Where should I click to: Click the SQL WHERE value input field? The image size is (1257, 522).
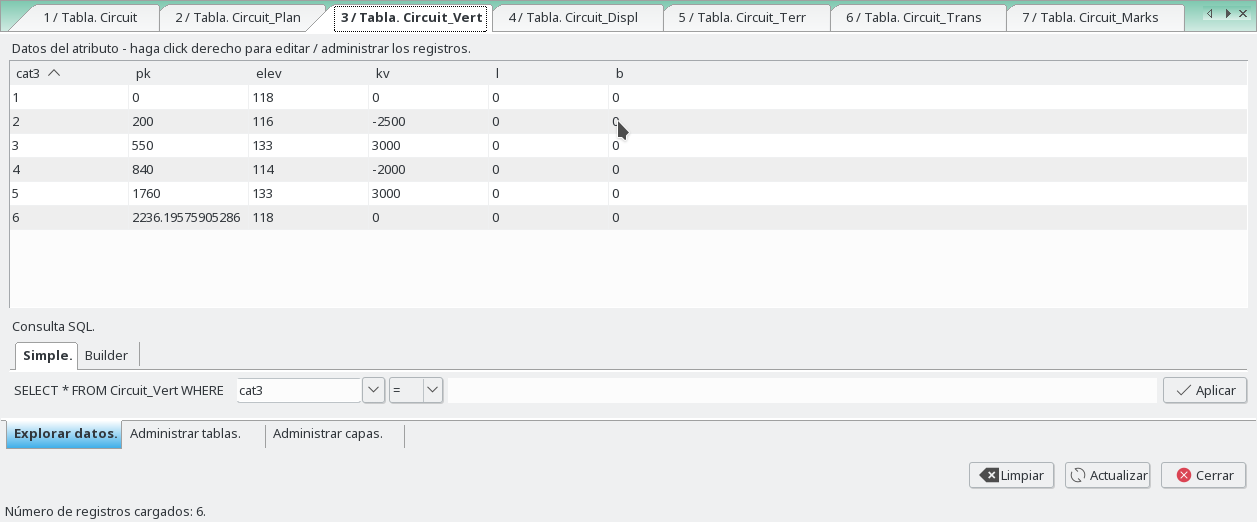coord(800,390)
